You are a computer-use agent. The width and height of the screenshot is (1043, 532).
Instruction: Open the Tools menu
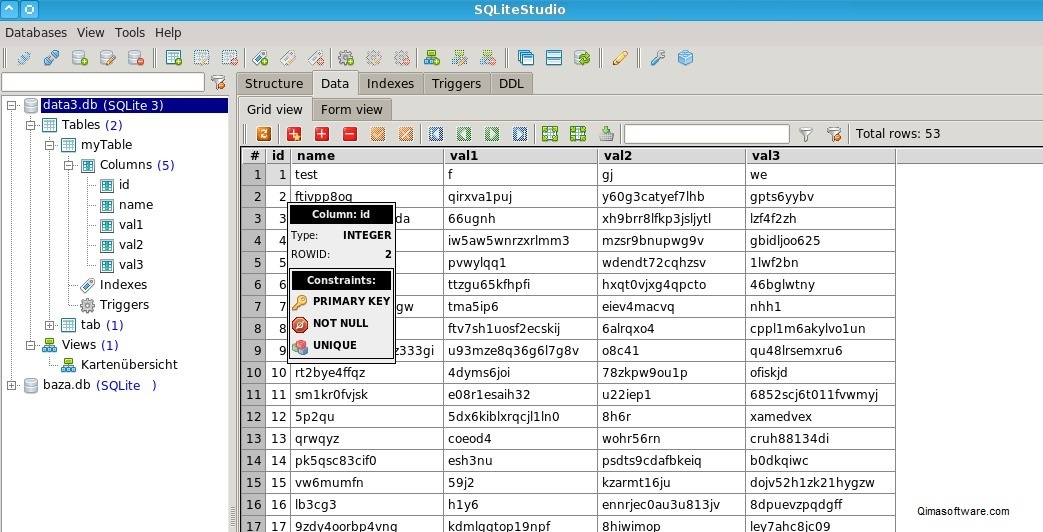[130, 33]
